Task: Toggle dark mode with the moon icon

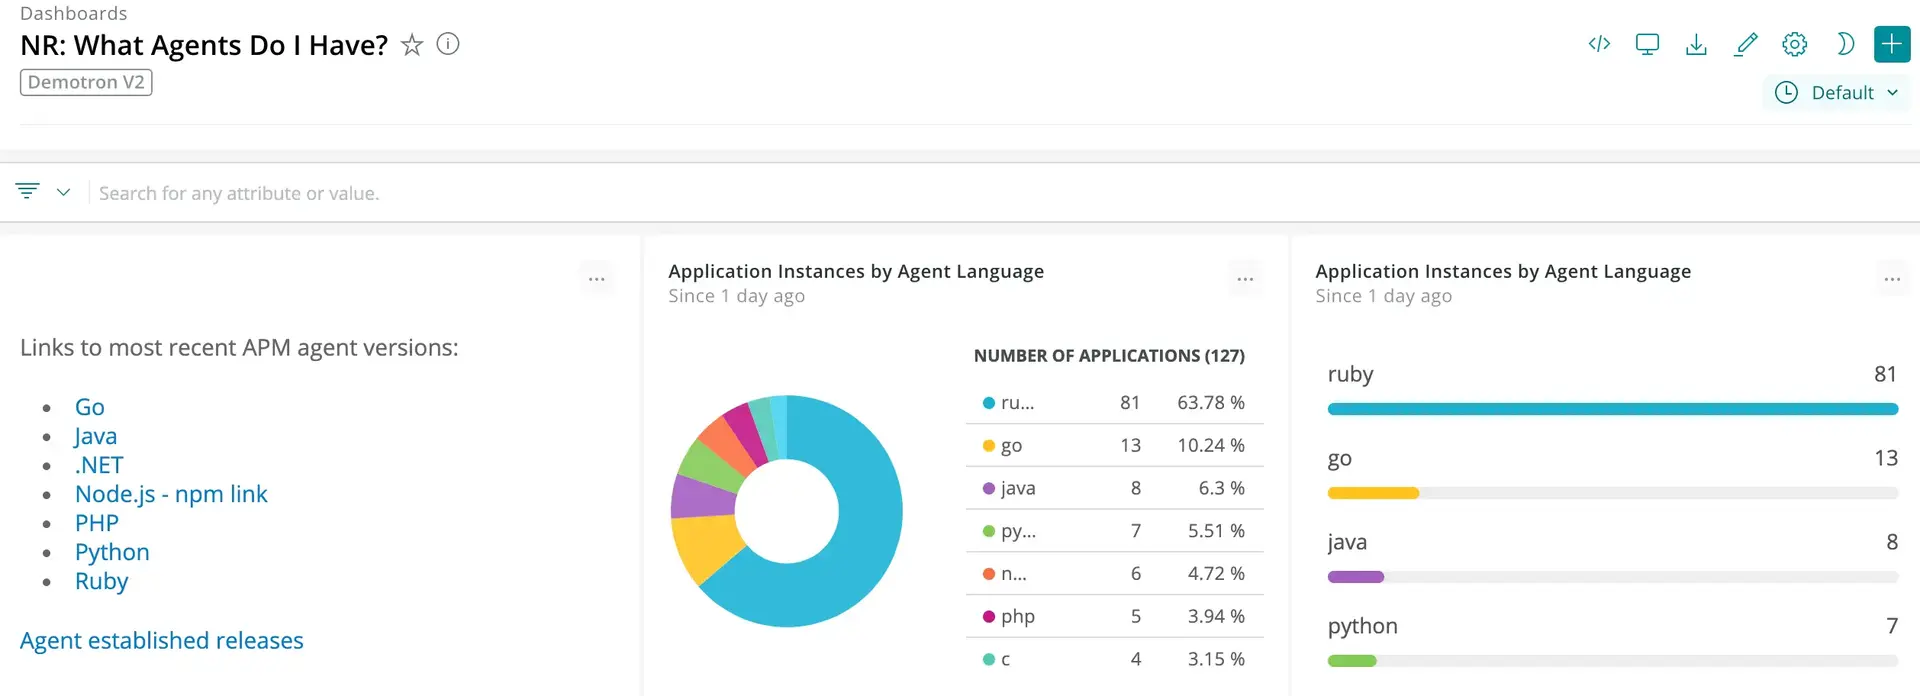Action: pos(1844,44)
